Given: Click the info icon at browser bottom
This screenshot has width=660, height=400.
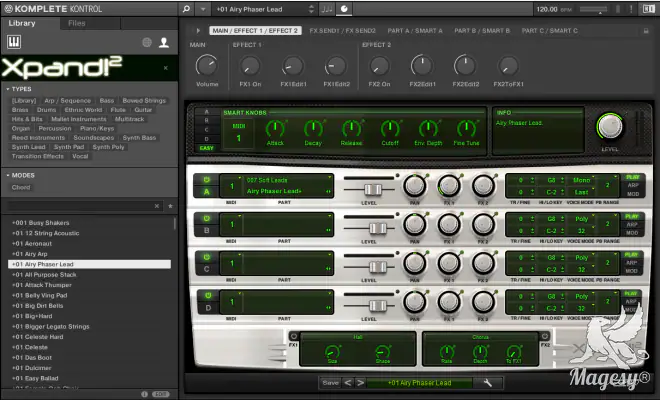Looking at the screenshot, I should point(144,394).
